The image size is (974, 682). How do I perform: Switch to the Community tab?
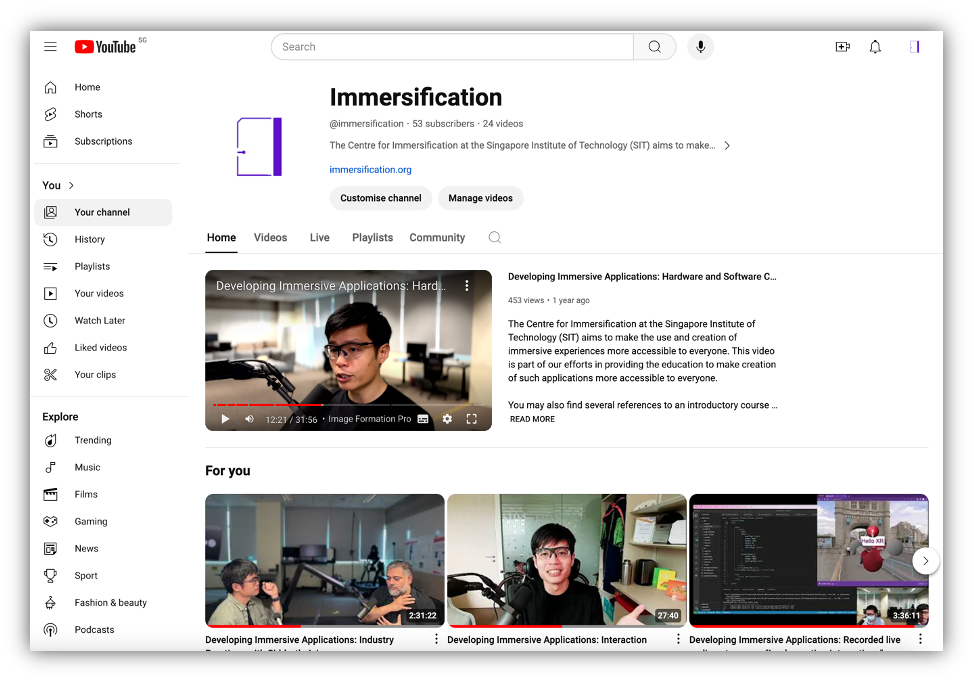437,238
